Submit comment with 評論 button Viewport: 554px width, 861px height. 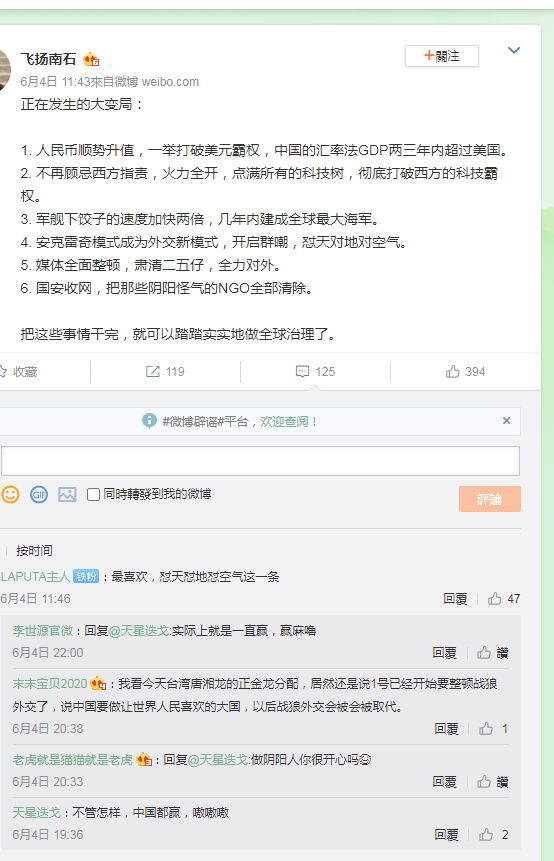(490, 499)
